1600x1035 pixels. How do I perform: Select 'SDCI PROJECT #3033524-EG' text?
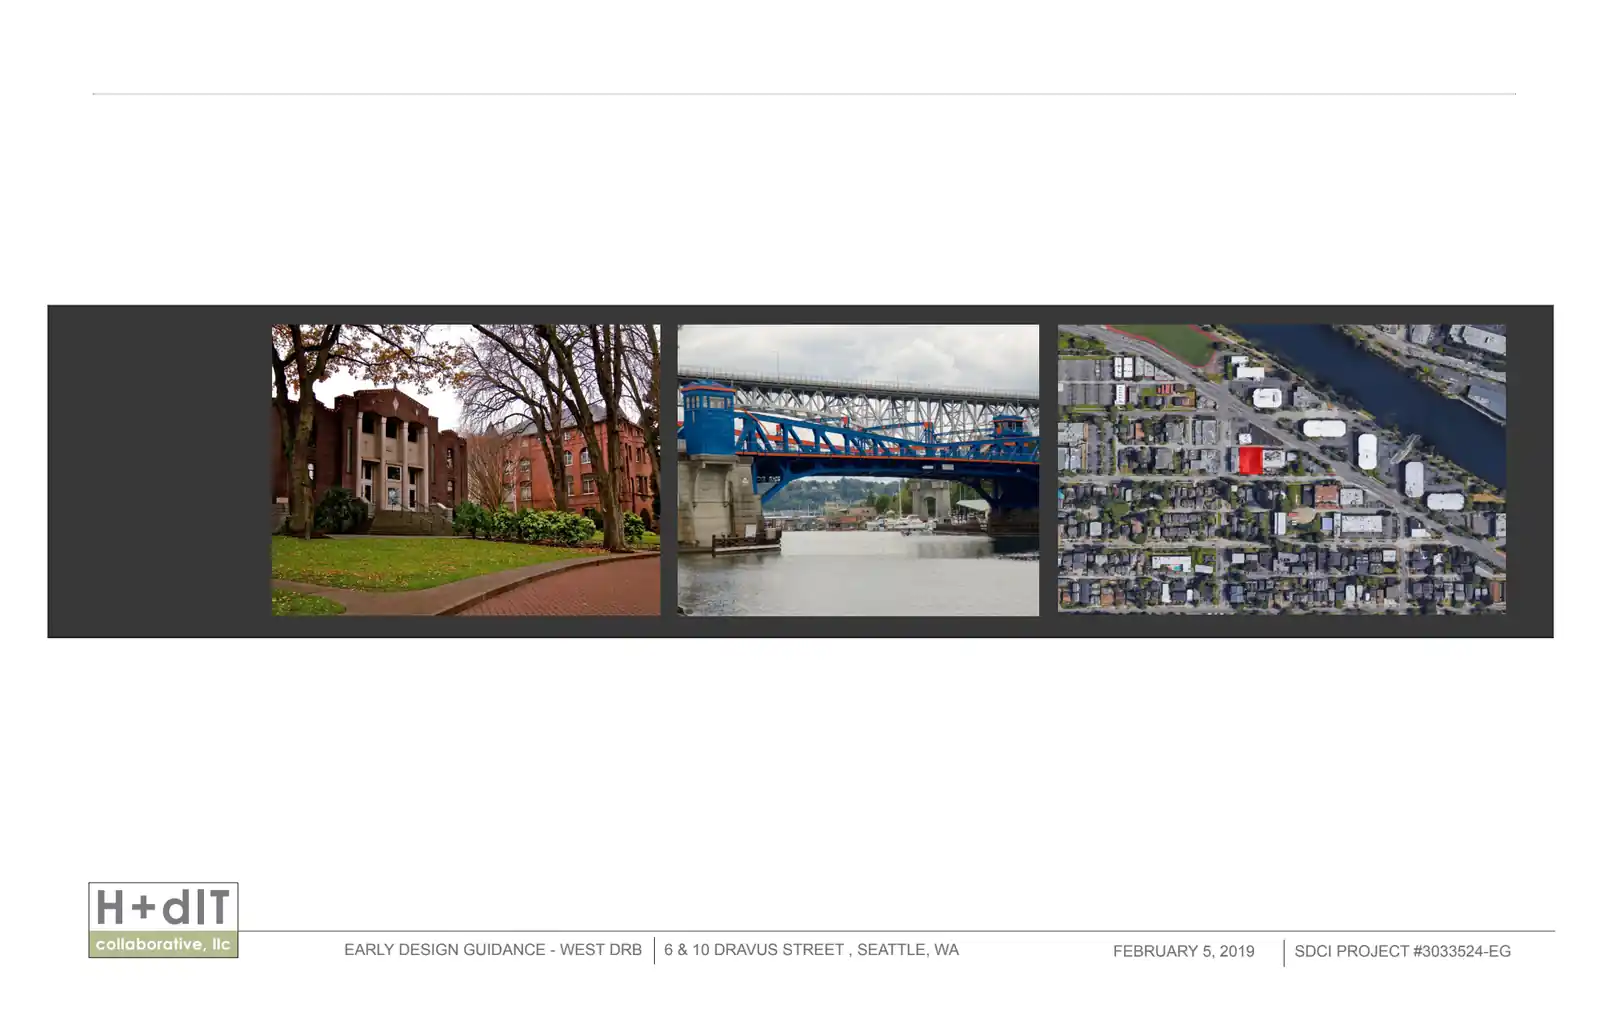(x=1402, y=951)
